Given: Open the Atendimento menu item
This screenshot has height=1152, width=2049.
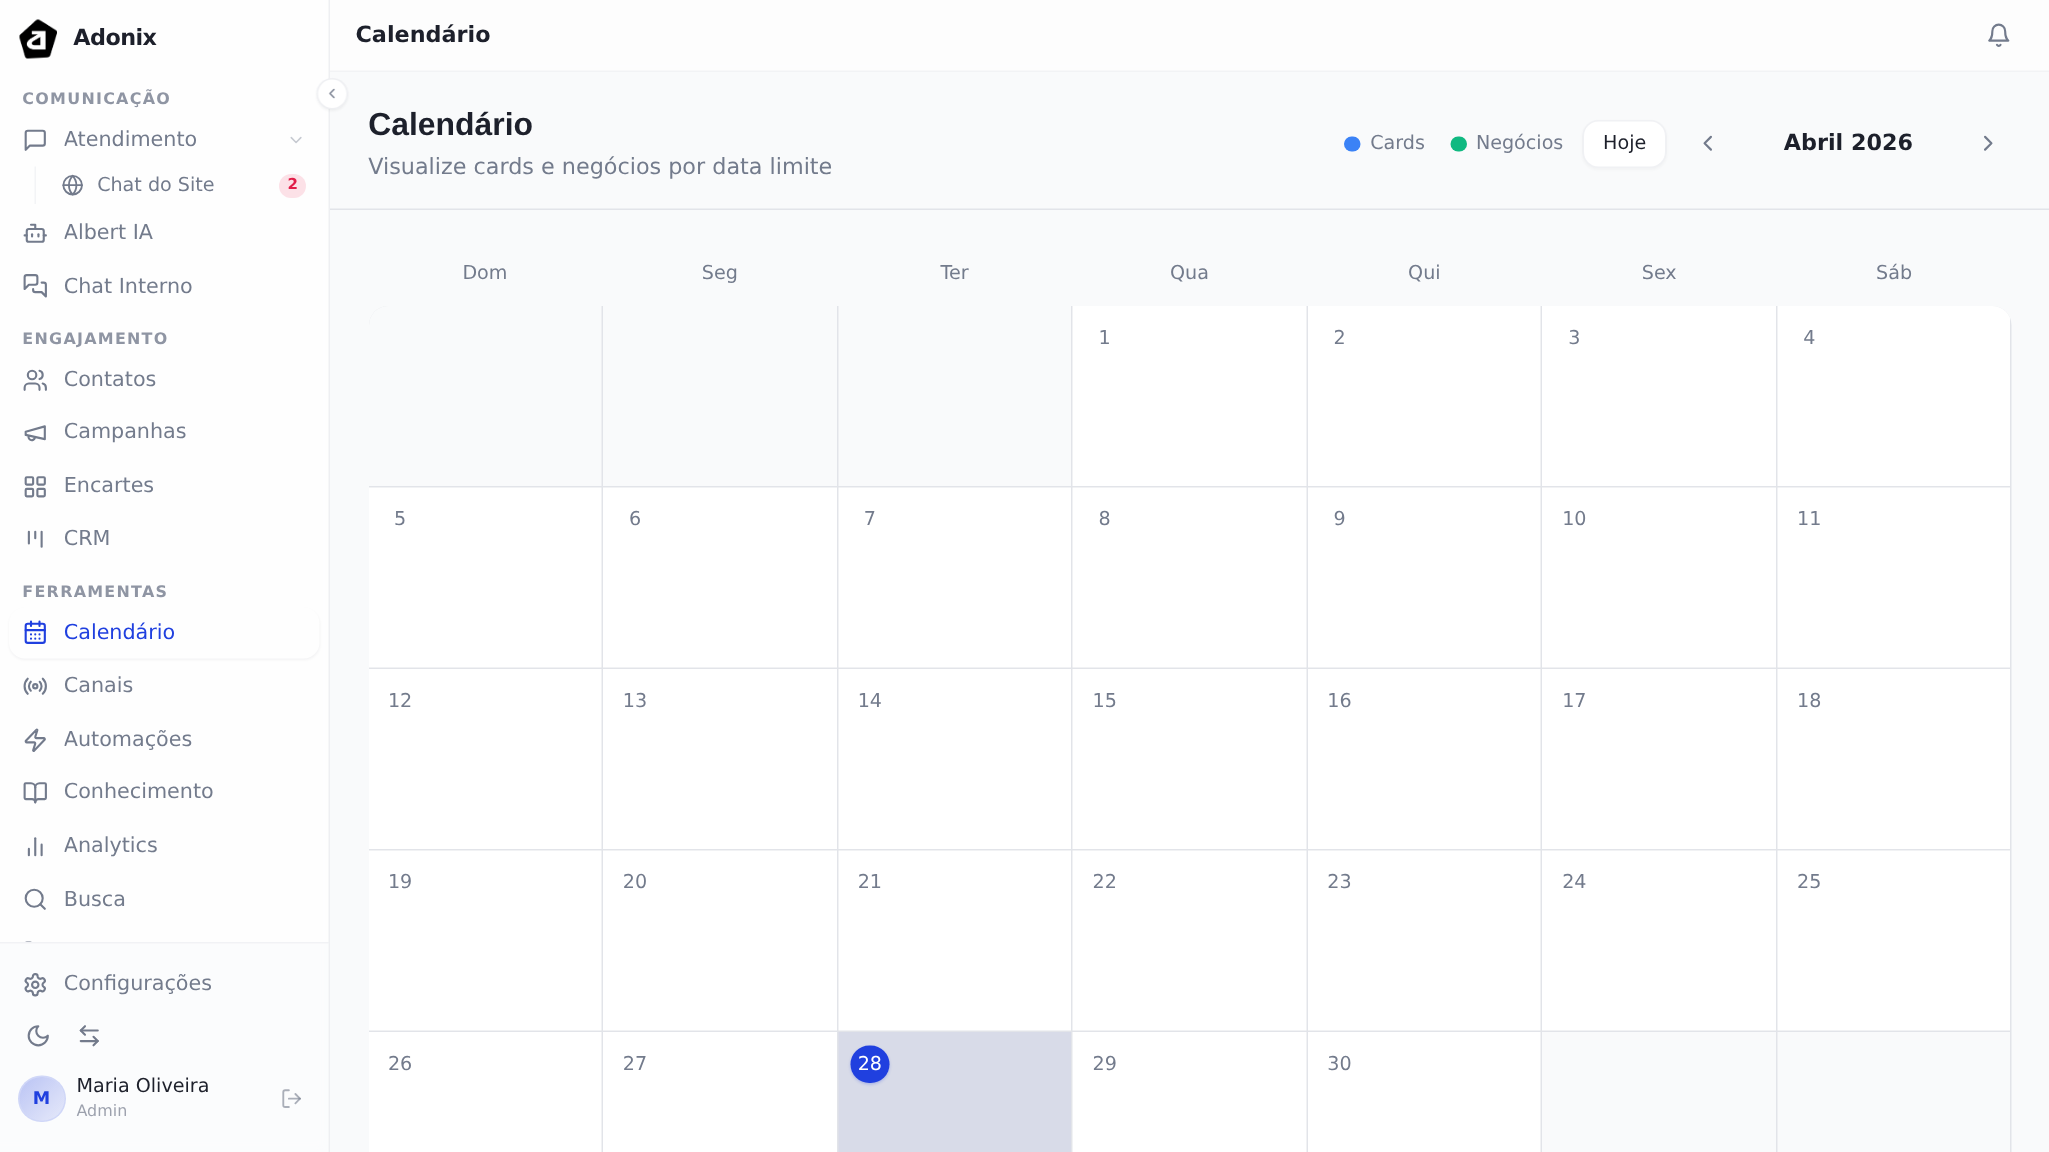Looking at the screenshot, I should [164, 140].
